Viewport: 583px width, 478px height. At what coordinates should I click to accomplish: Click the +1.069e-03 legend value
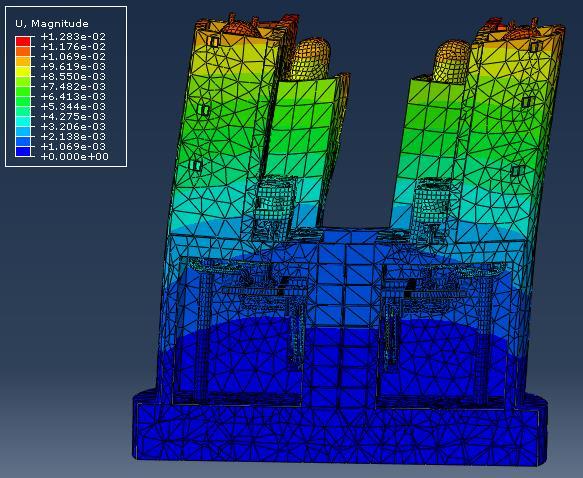coord(73,146)
